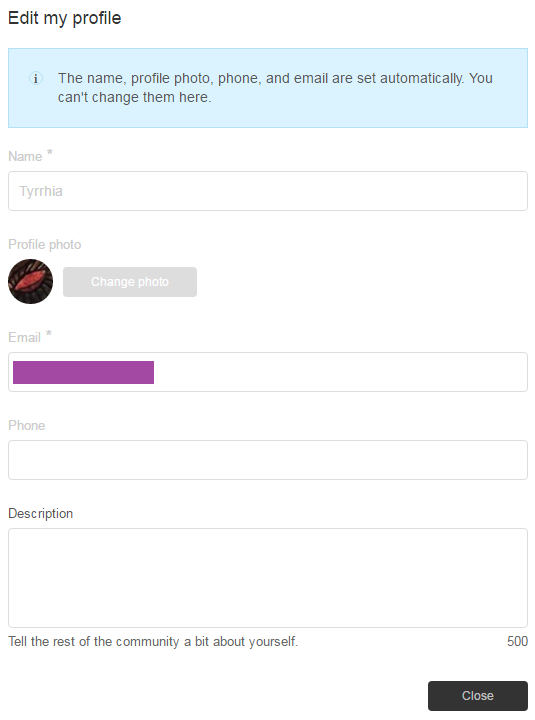
Task: Focus the Description text area
Action: coord(268,578)
